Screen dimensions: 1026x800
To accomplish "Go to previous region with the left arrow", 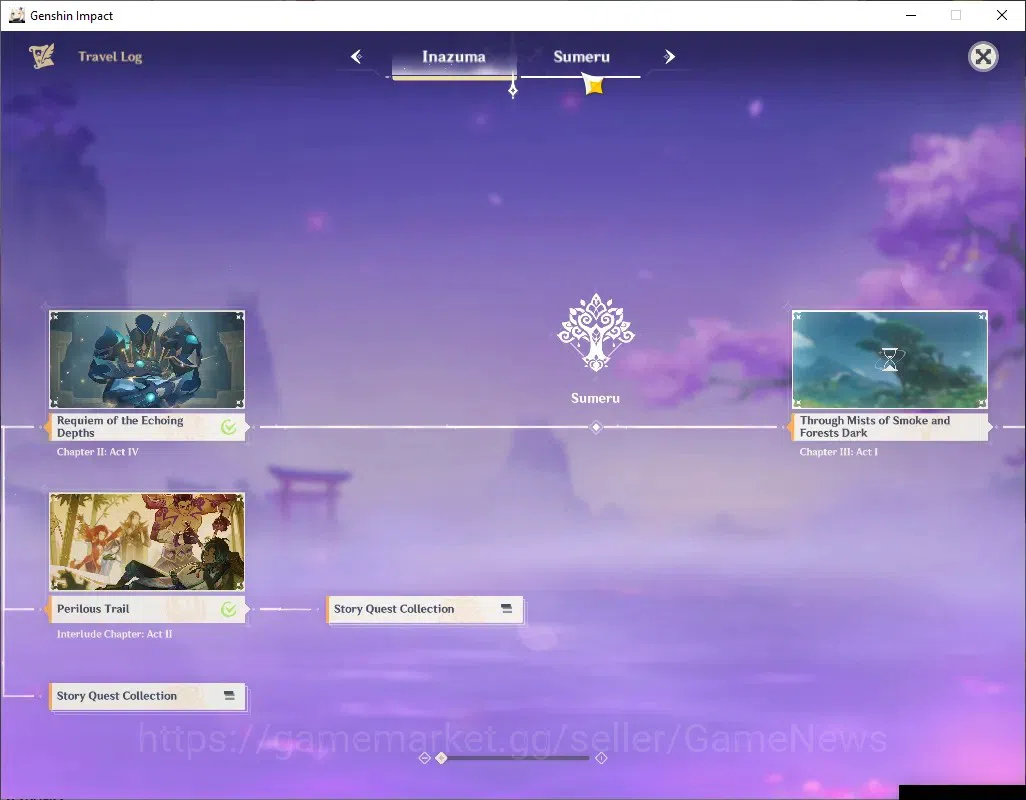I will pos(357,57).
